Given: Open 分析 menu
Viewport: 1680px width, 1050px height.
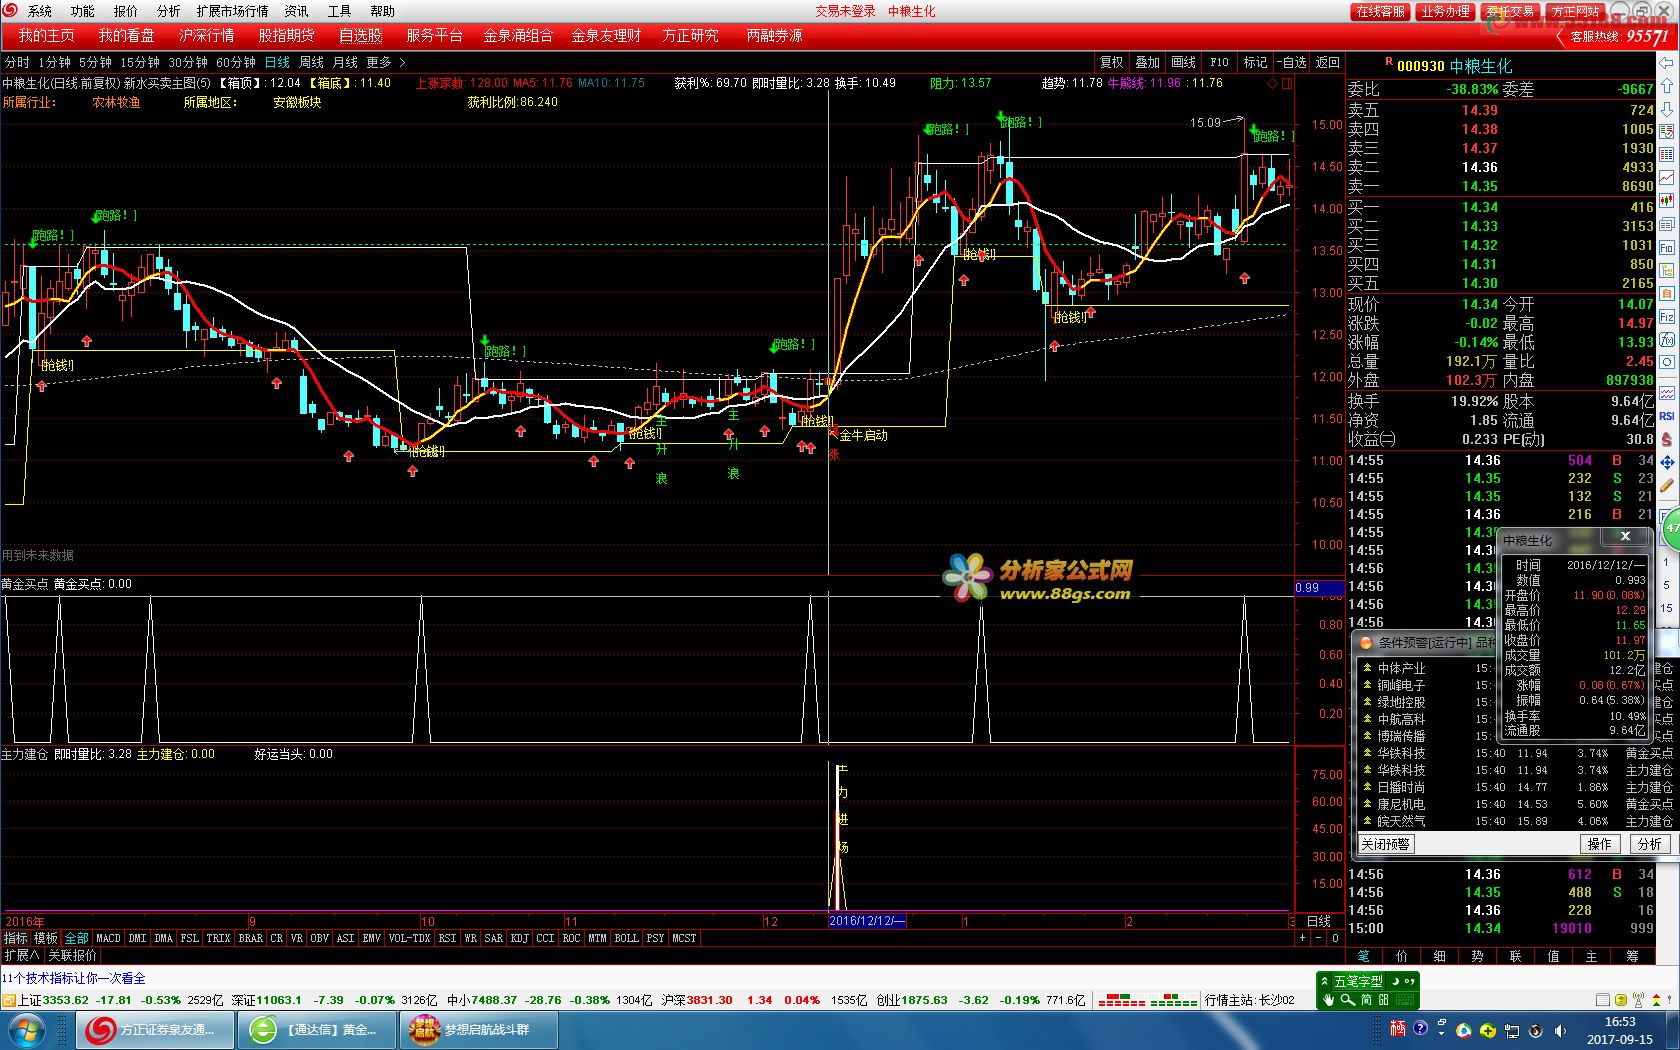Looking at the screenshot, I should pos(168,11).
